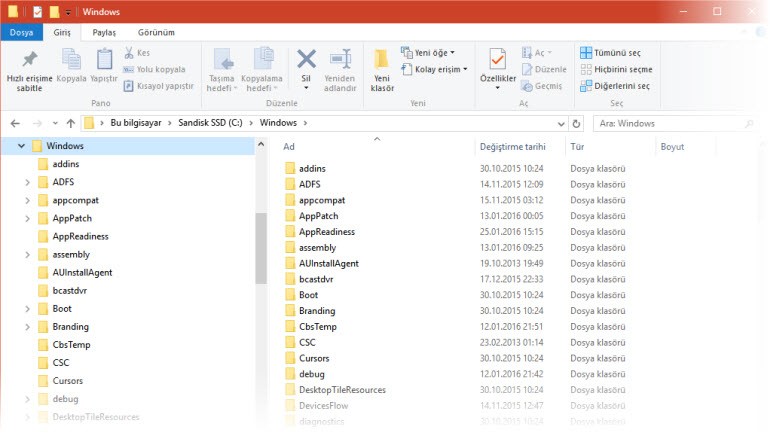Click the Aç open button
This screenshot has height=433, width=770.
click(x=536, y=53)
